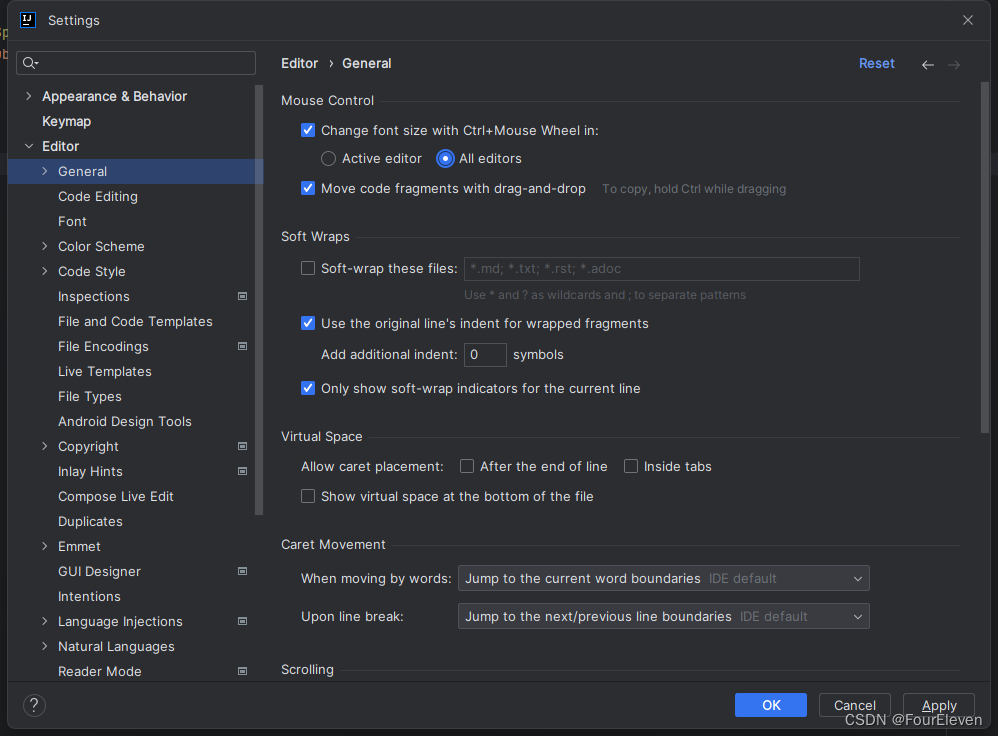Screen dimensions: 998x736
Task: Expand the General subtree chevron
Action: (x=45, y=171)
